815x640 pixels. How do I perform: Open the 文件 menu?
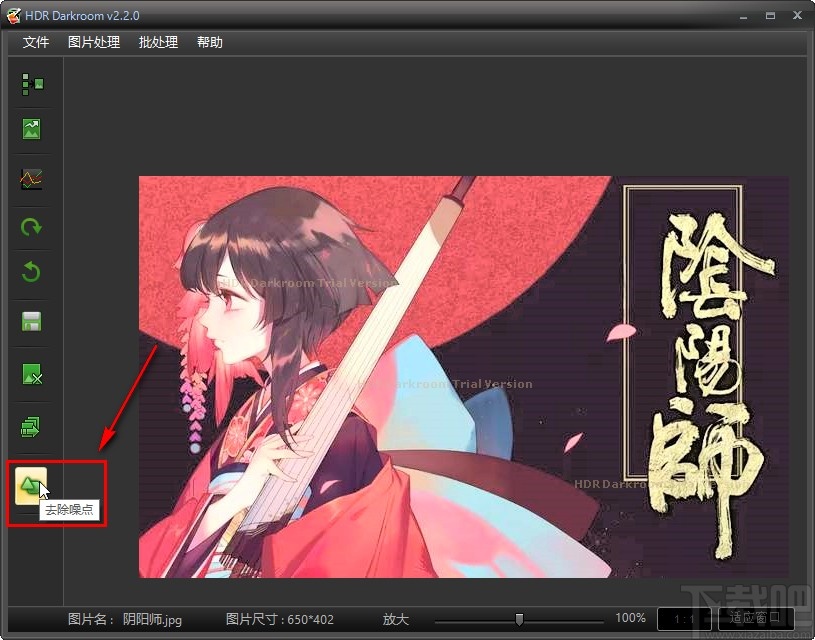(x=35, y=42)
